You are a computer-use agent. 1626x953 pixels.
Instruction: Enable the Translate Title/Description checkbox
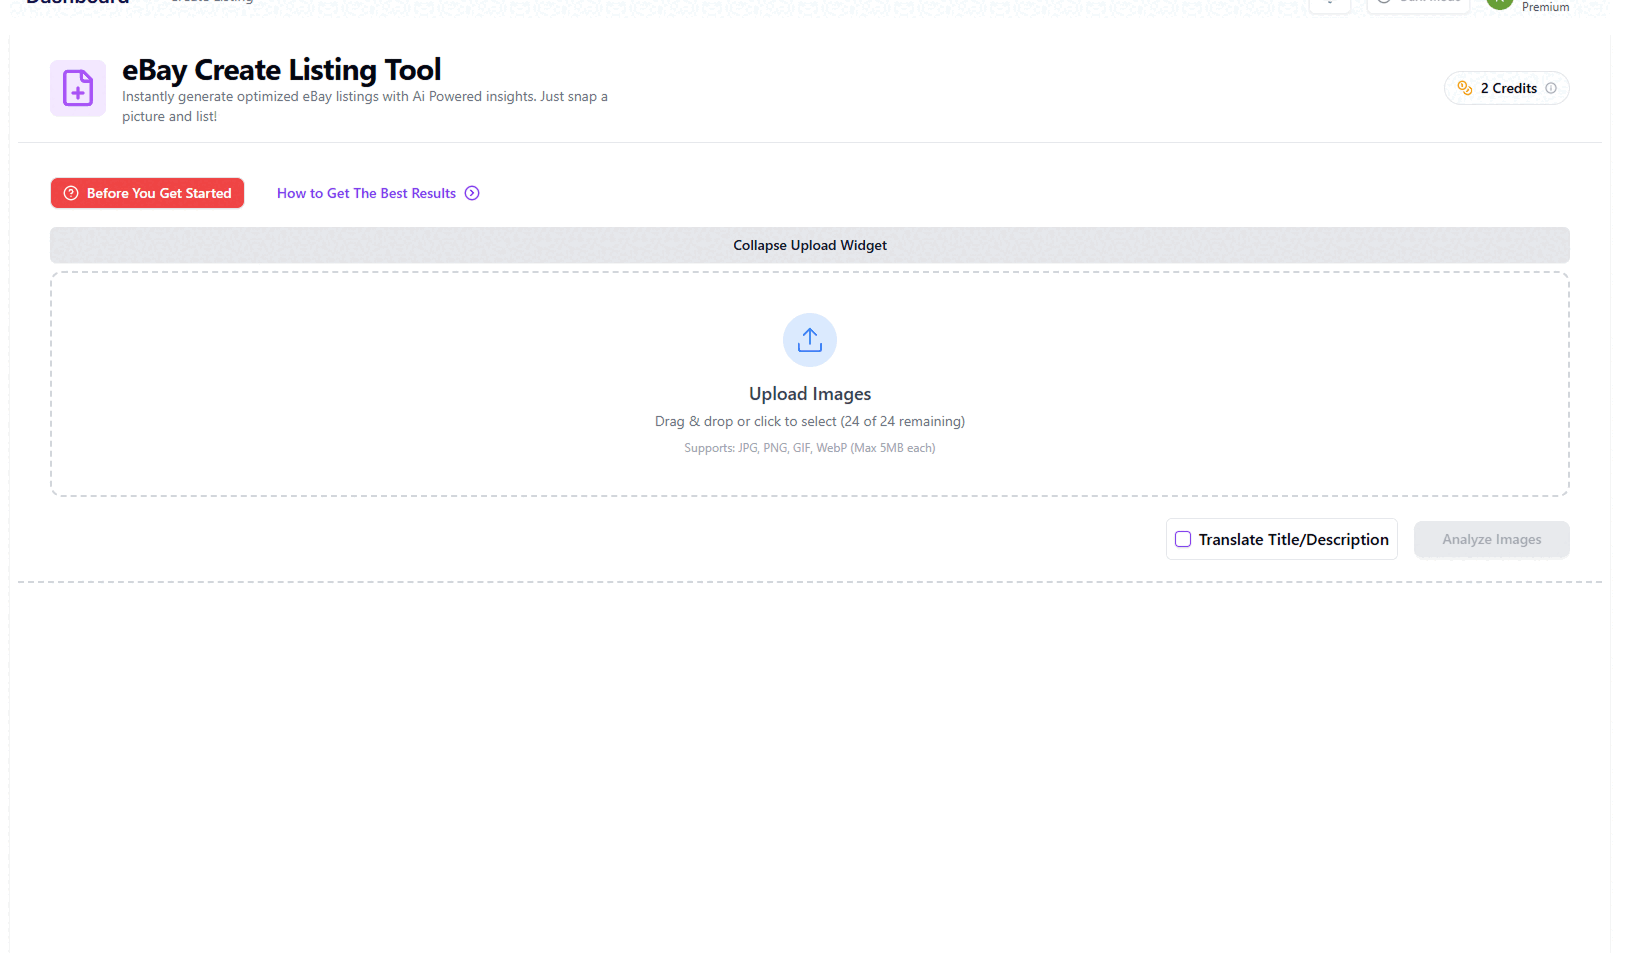(x=1183, y=539)
